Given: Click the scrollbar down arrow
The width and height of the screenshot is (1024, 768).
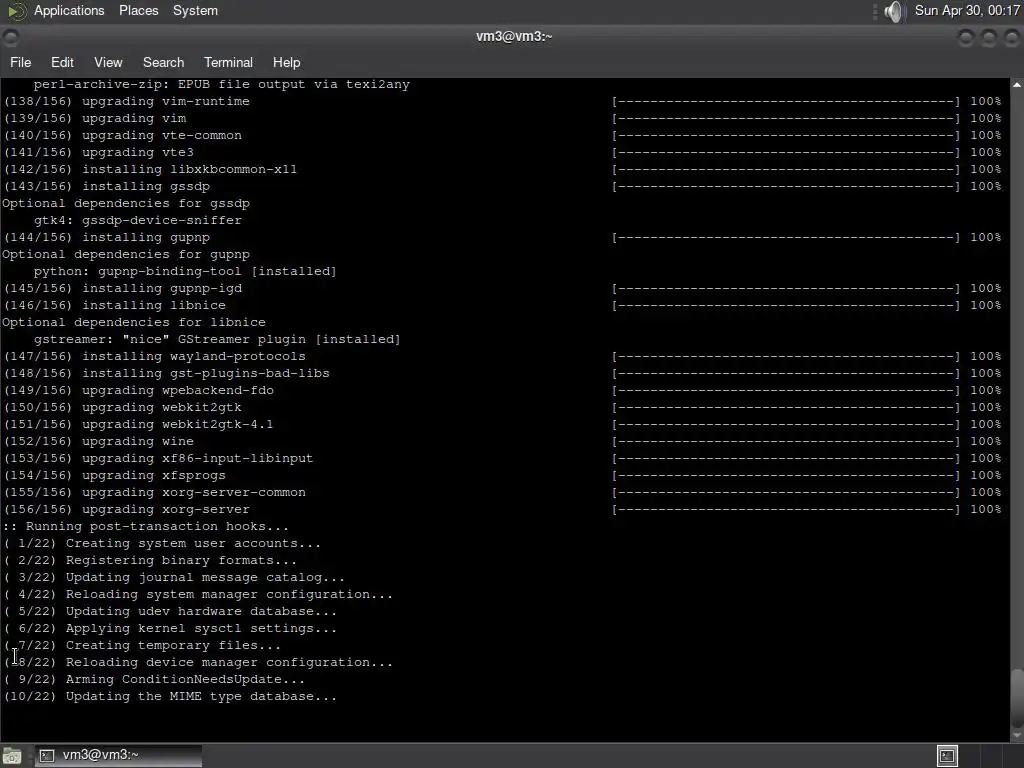Looking at the screenshot, I should pos(1017,736).
